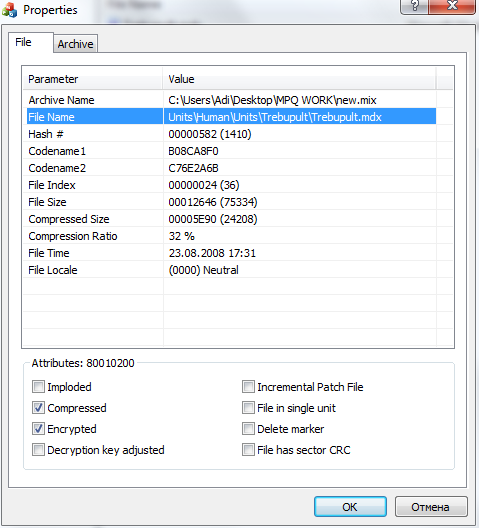Click the OK button
The height and width of the screenshot is (528, 479).
click(350, 506)
